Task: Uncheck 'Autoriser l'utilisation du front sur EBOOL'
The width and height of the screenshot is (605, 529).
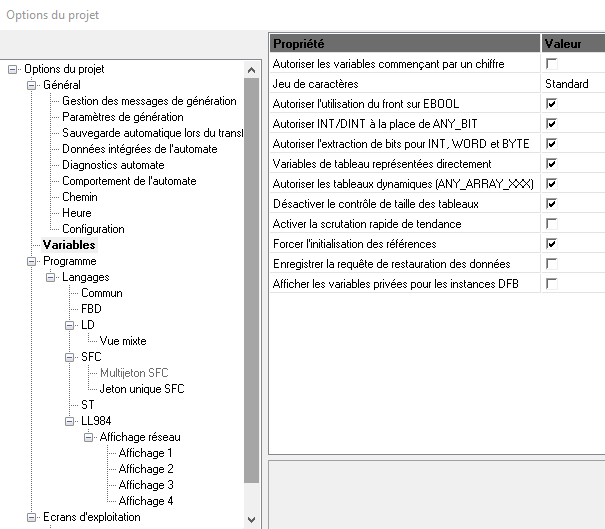Action: click(551, 104)
